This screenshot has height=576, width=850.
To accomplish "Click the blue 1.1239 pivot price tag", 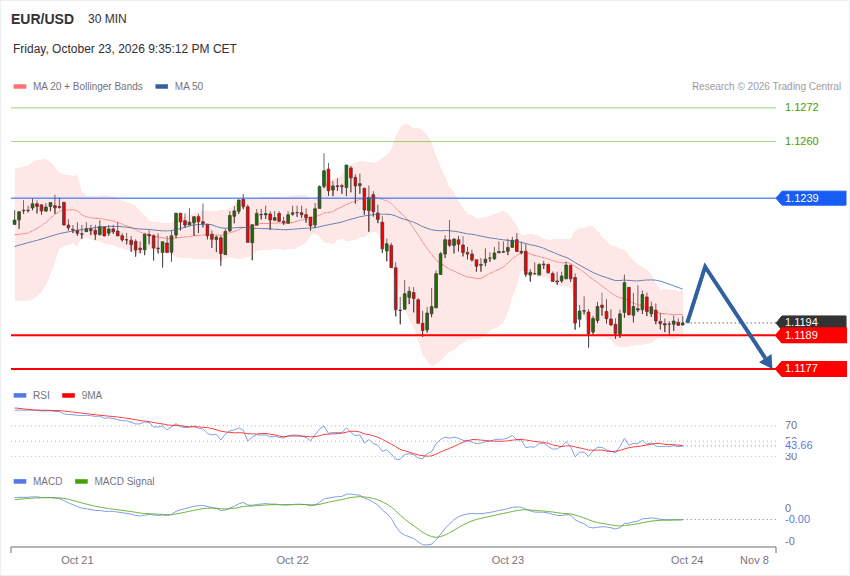I will pos(812,198).
